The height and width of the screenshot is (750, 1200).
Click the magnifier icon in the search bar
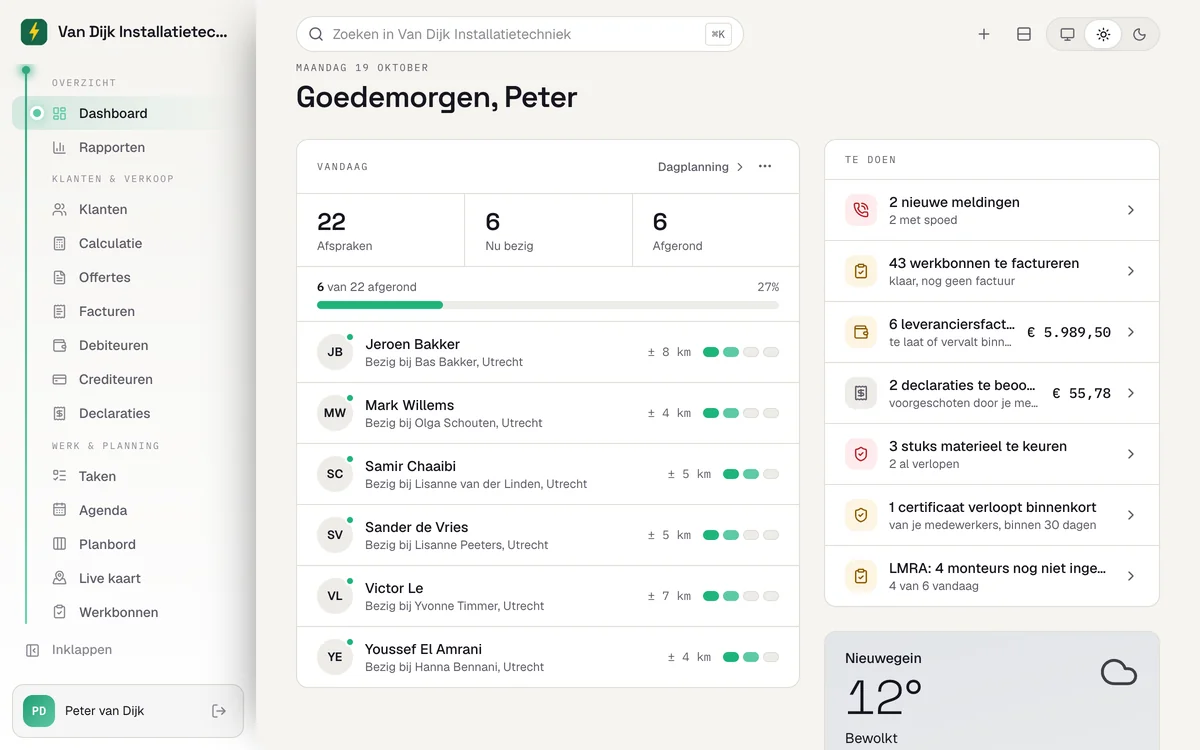(316, 34)
